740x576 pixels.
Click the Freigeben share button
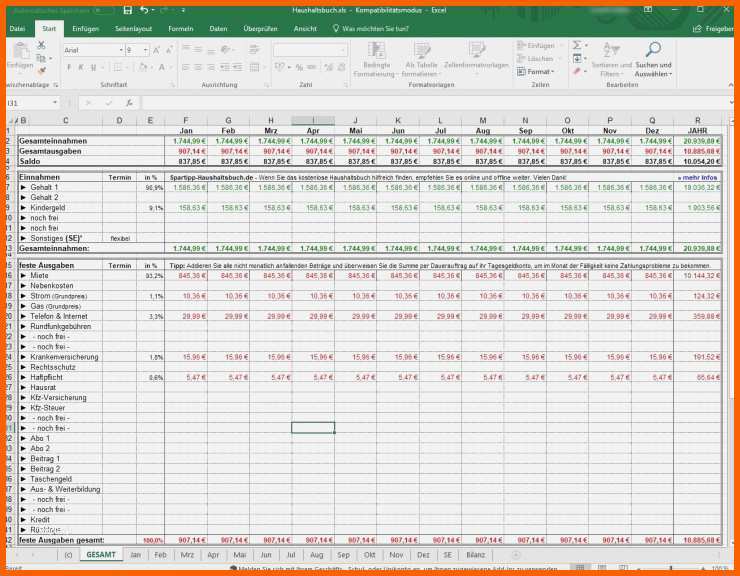click(x=713, y=29)
